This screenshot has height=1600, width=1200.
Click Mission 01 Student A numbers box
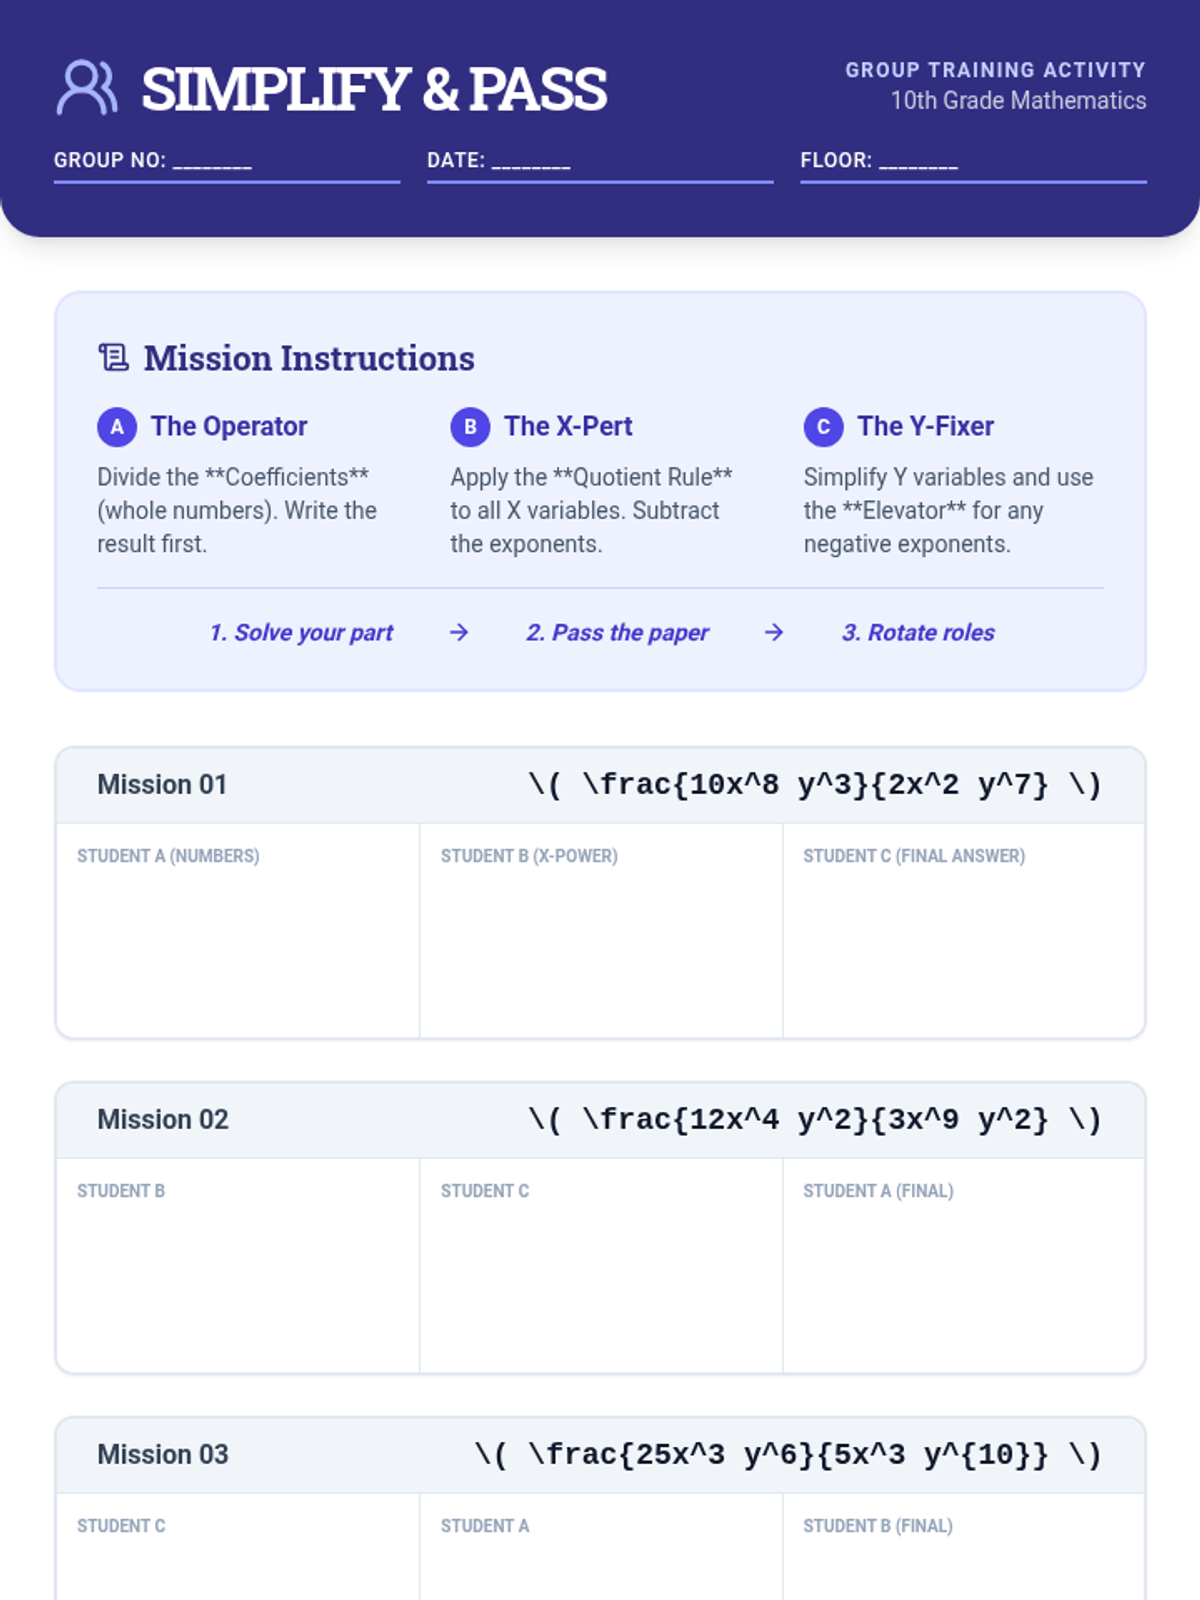tap(238, 940)
